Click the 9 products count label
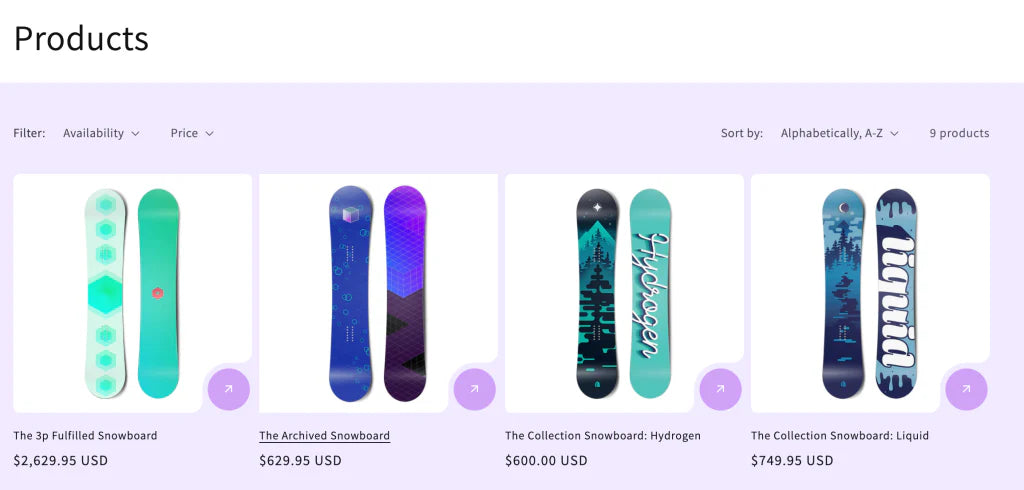The image size is (1024, 490). click(959, 133)
